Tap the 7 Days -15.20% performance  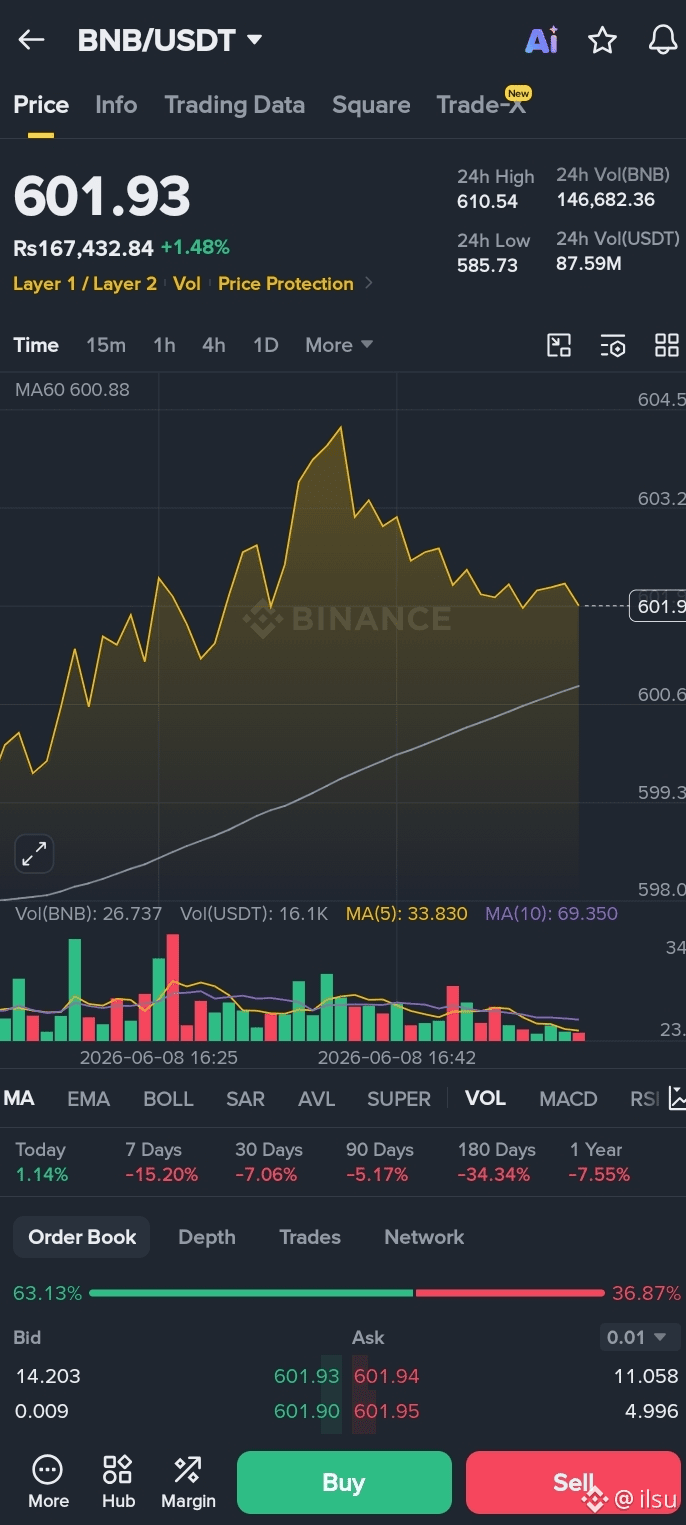[162, 1162]
